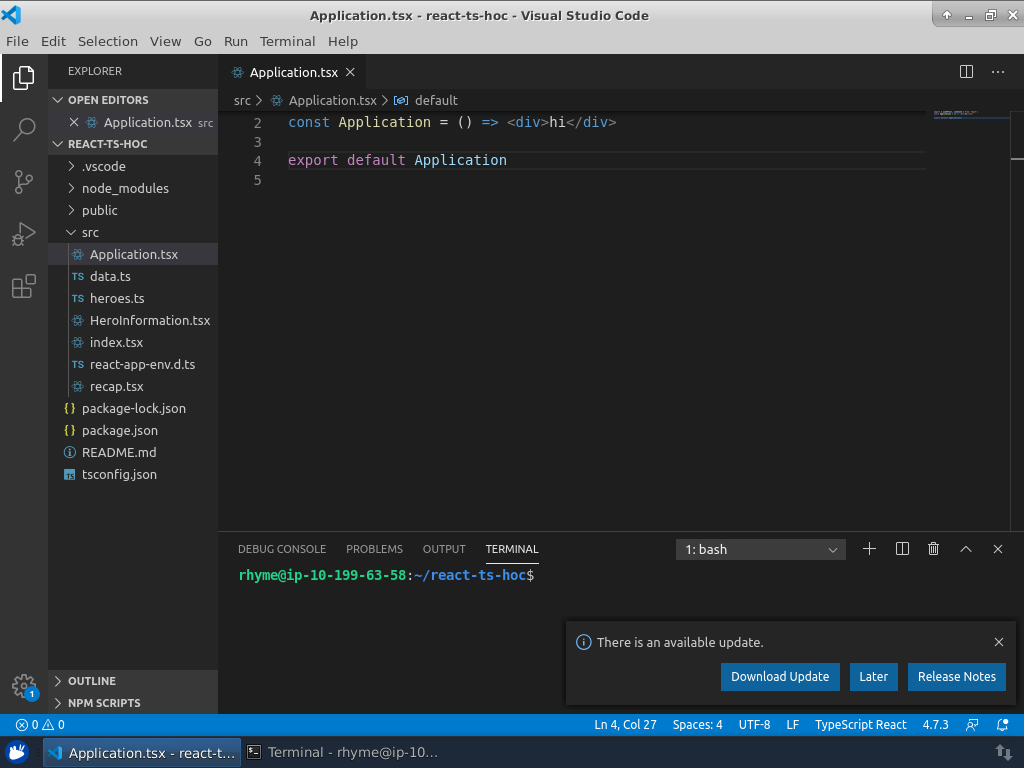Viewport: 1024px width, 768px height.
Task: Open the Extensions view
Action: pos(24,288)
